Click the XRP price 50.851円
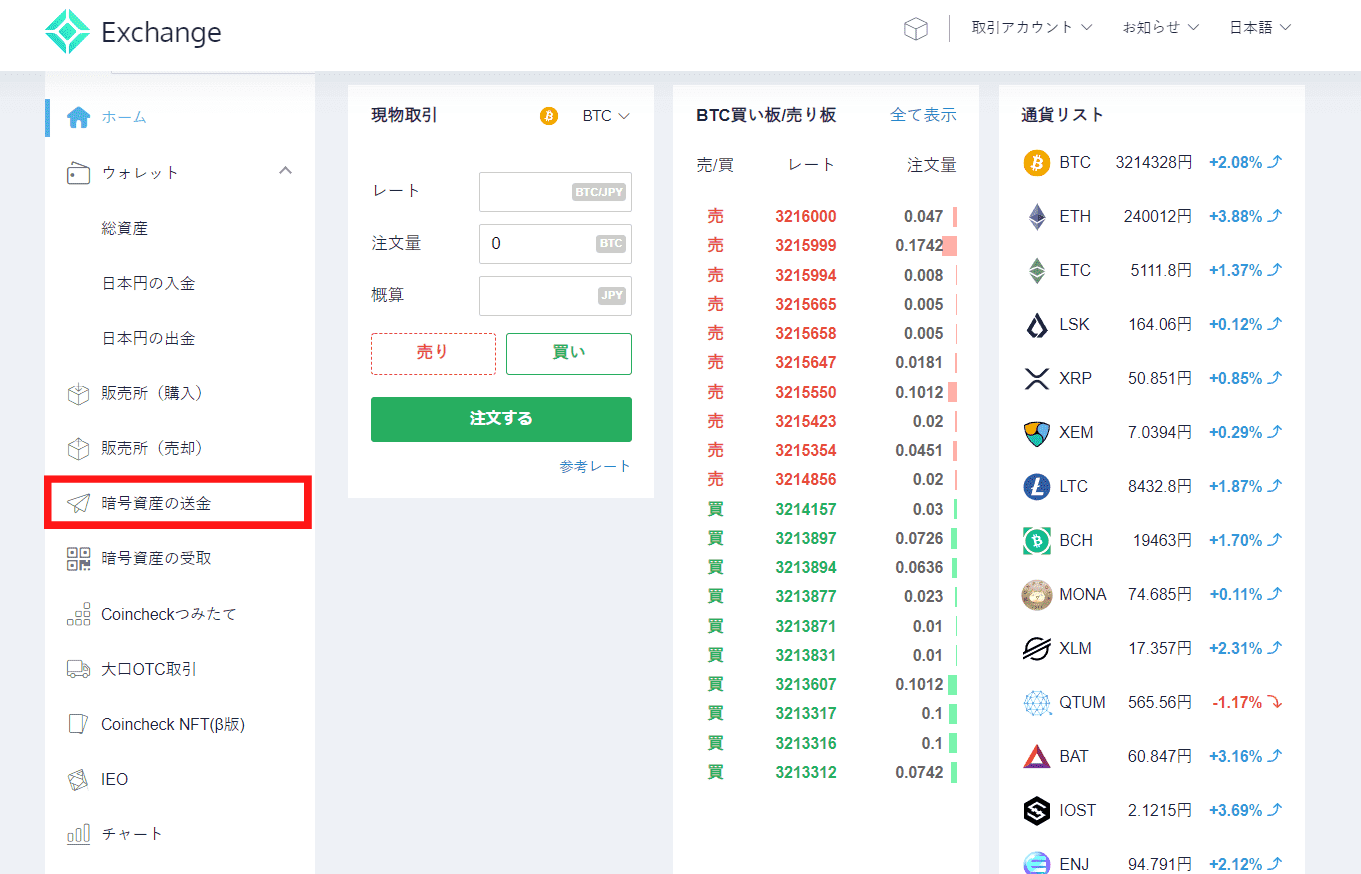Viewport: 1361px width, 874px height. click(1160, 378)
